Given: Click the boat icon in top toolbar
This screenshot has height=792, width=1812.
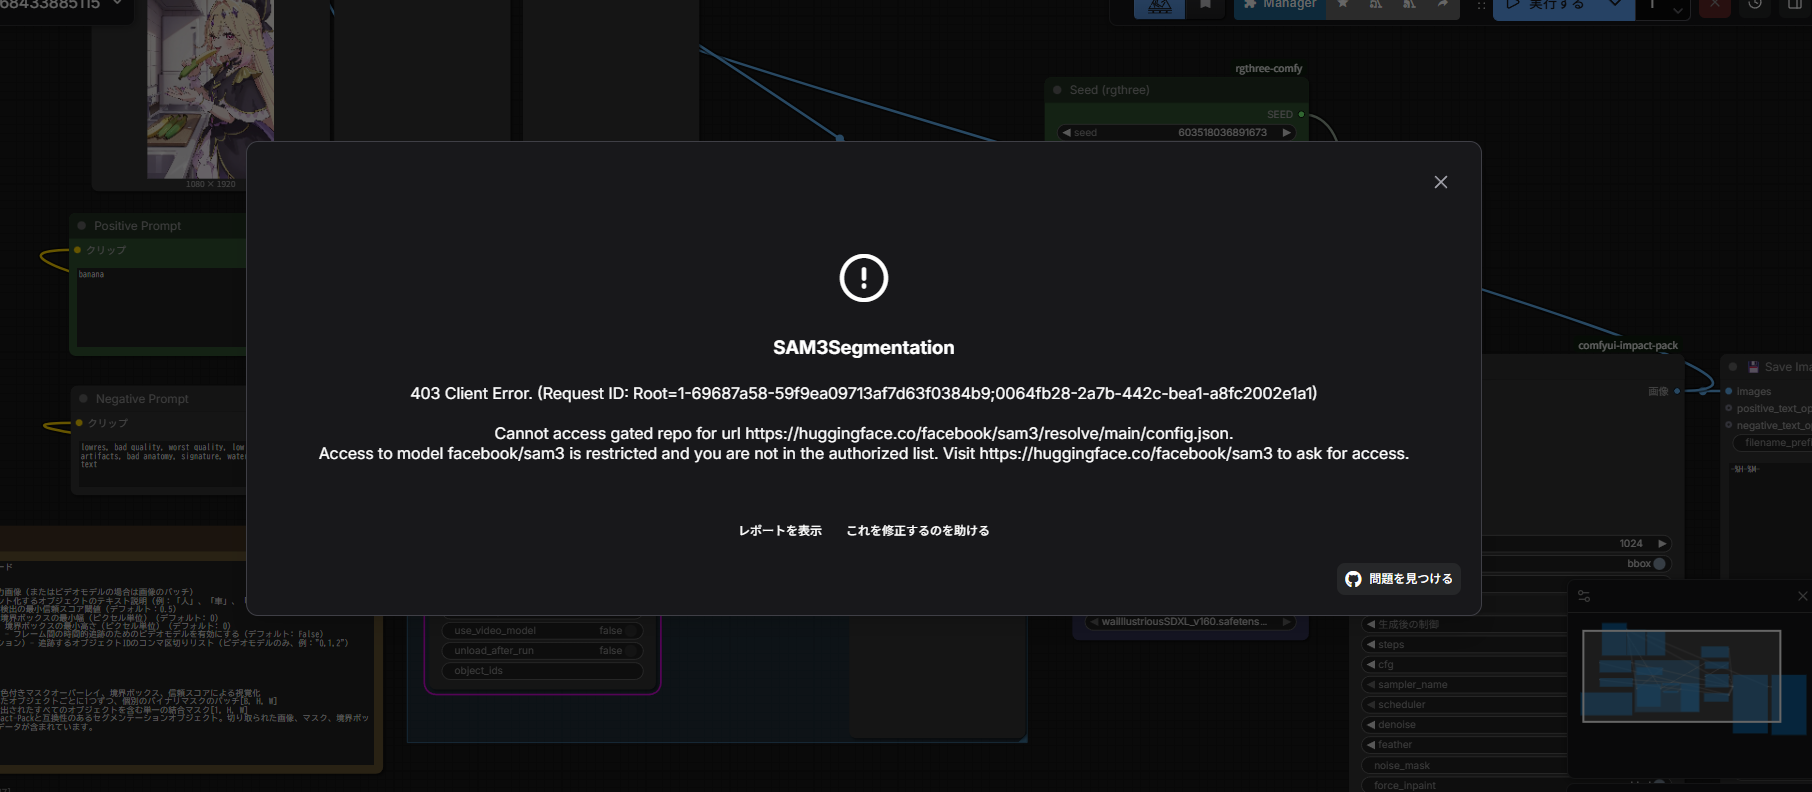Looking at the screenshot, I should 1159,7.
